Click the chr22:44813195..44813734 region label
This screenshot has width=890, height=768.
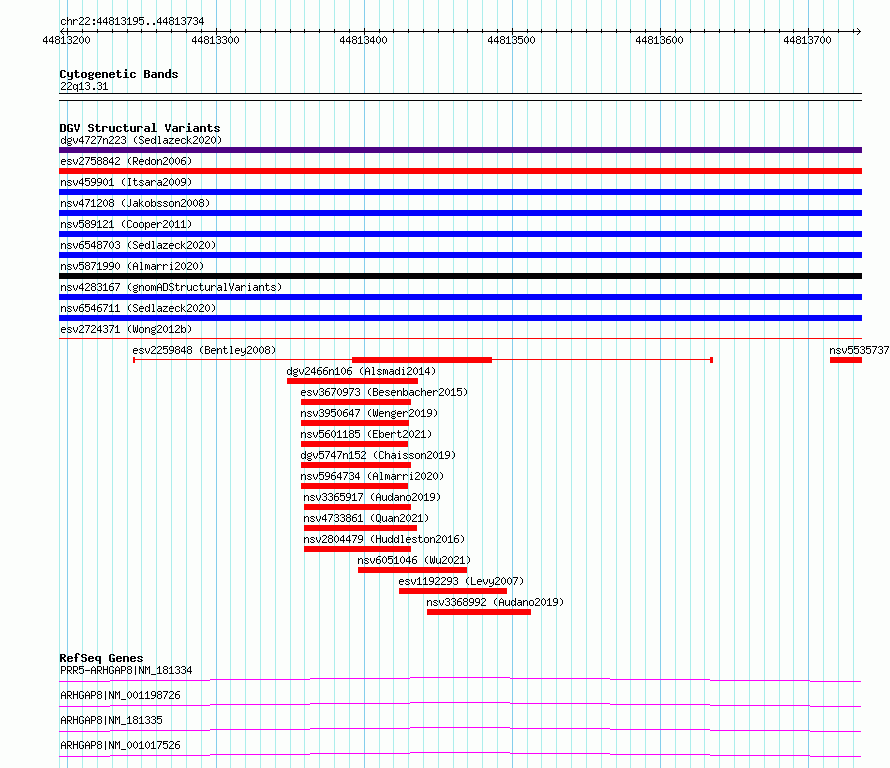[x=132, y=21]
